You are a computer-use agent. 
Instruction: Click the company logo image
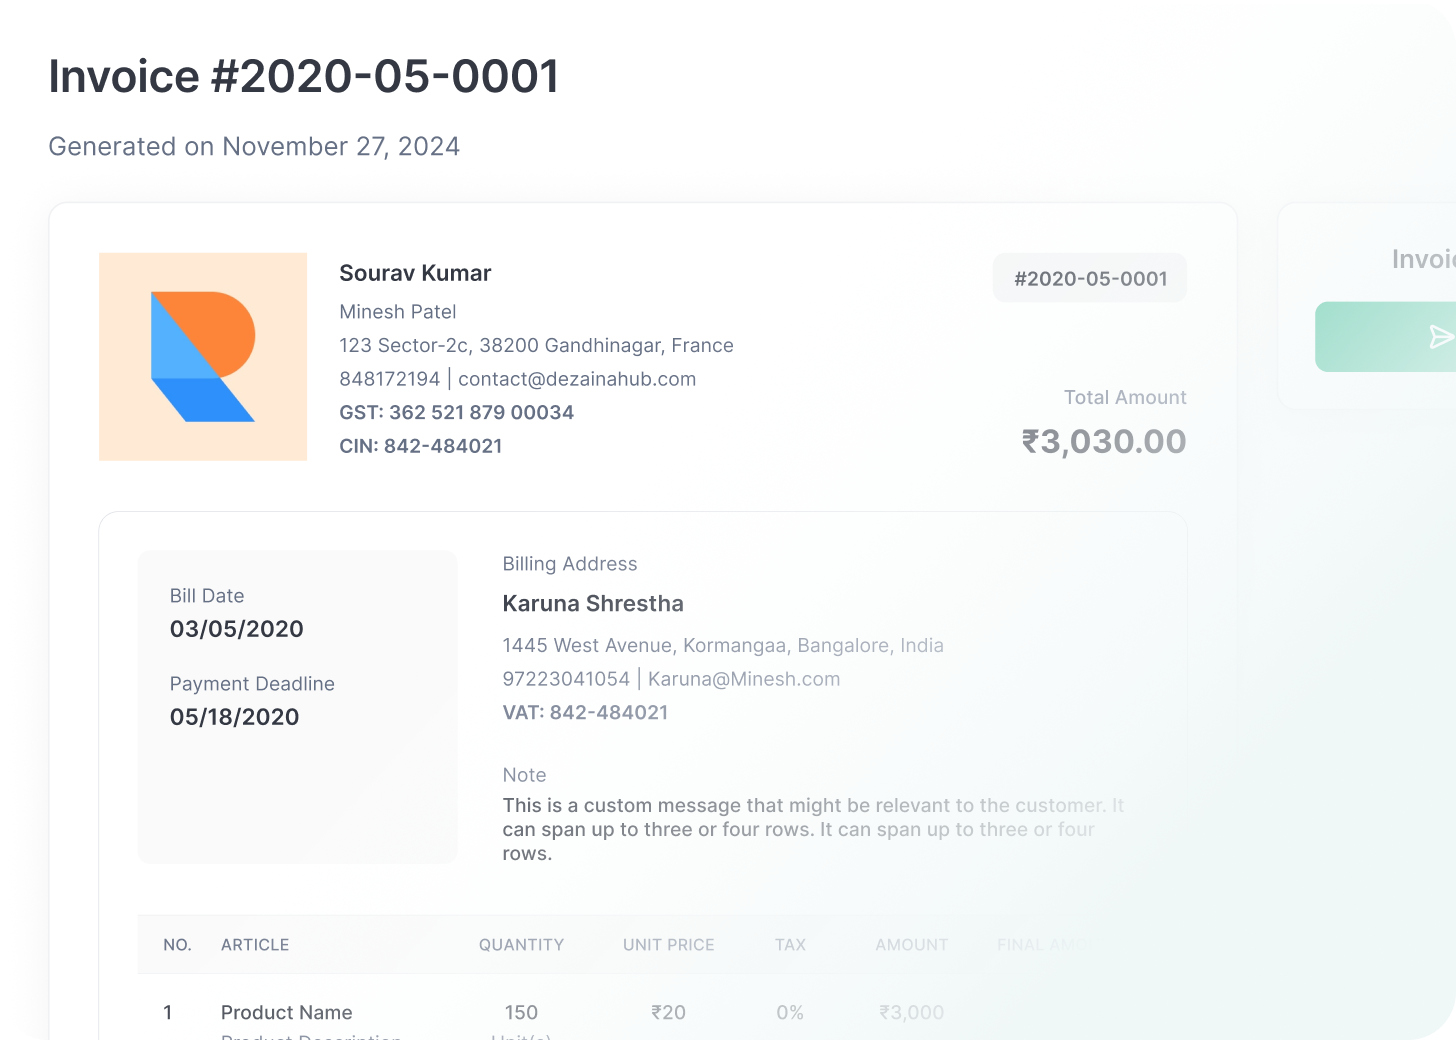(203, 357)
